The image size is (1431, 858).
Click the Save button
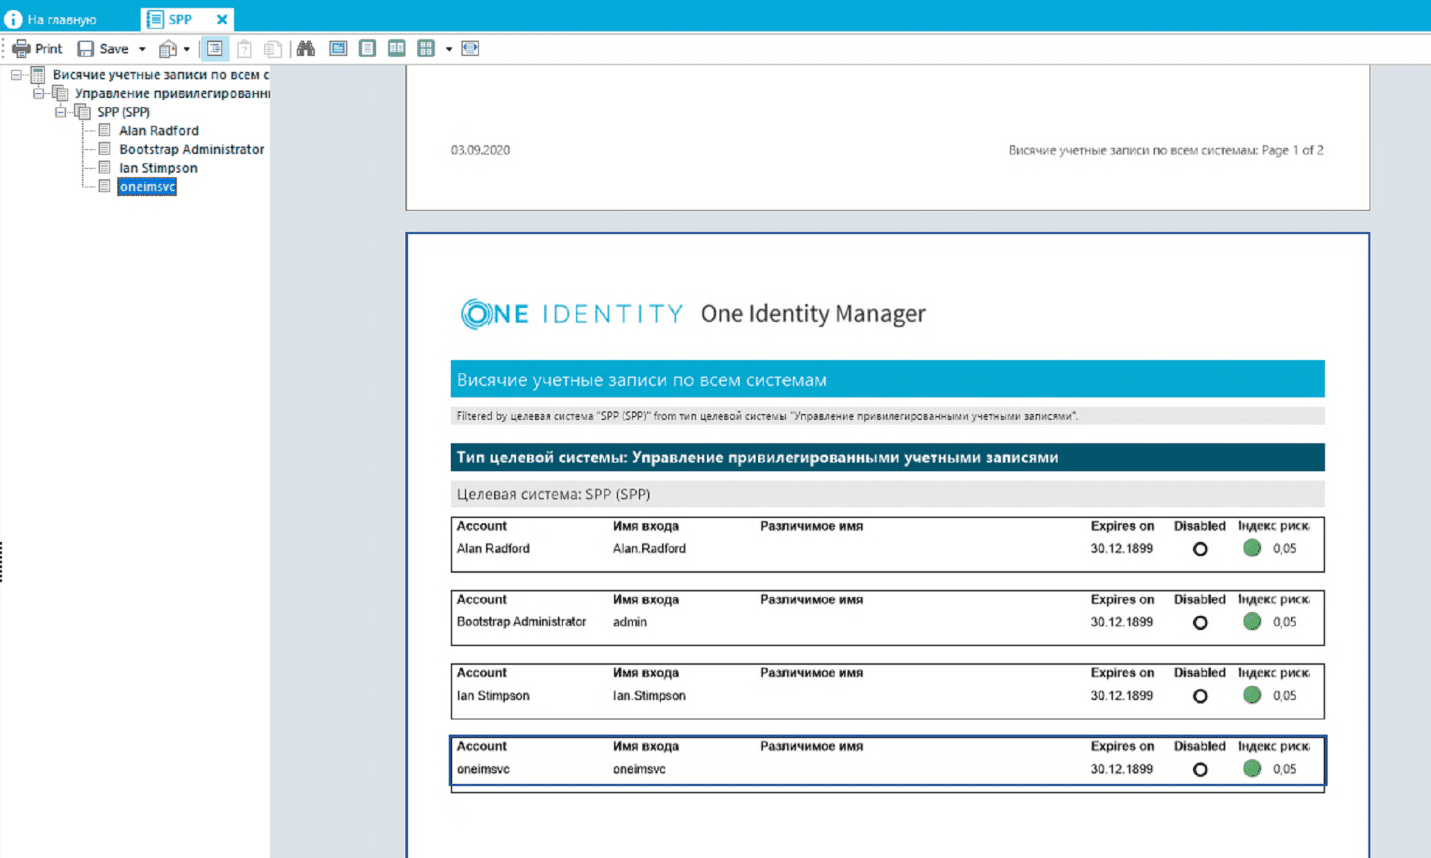click(x=103, y=49)
